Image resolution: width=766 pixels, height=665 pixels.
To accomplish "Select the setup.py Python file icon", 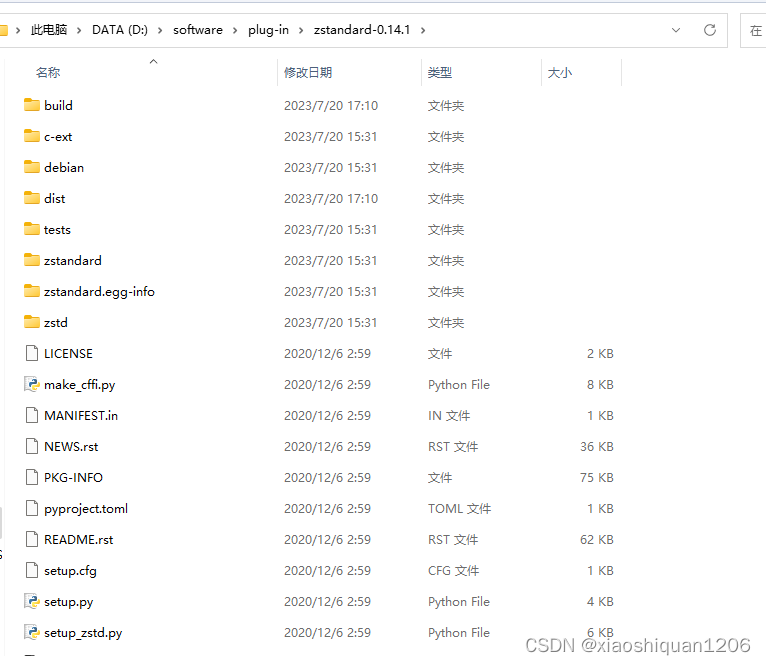I will click(x=32, y=601).
